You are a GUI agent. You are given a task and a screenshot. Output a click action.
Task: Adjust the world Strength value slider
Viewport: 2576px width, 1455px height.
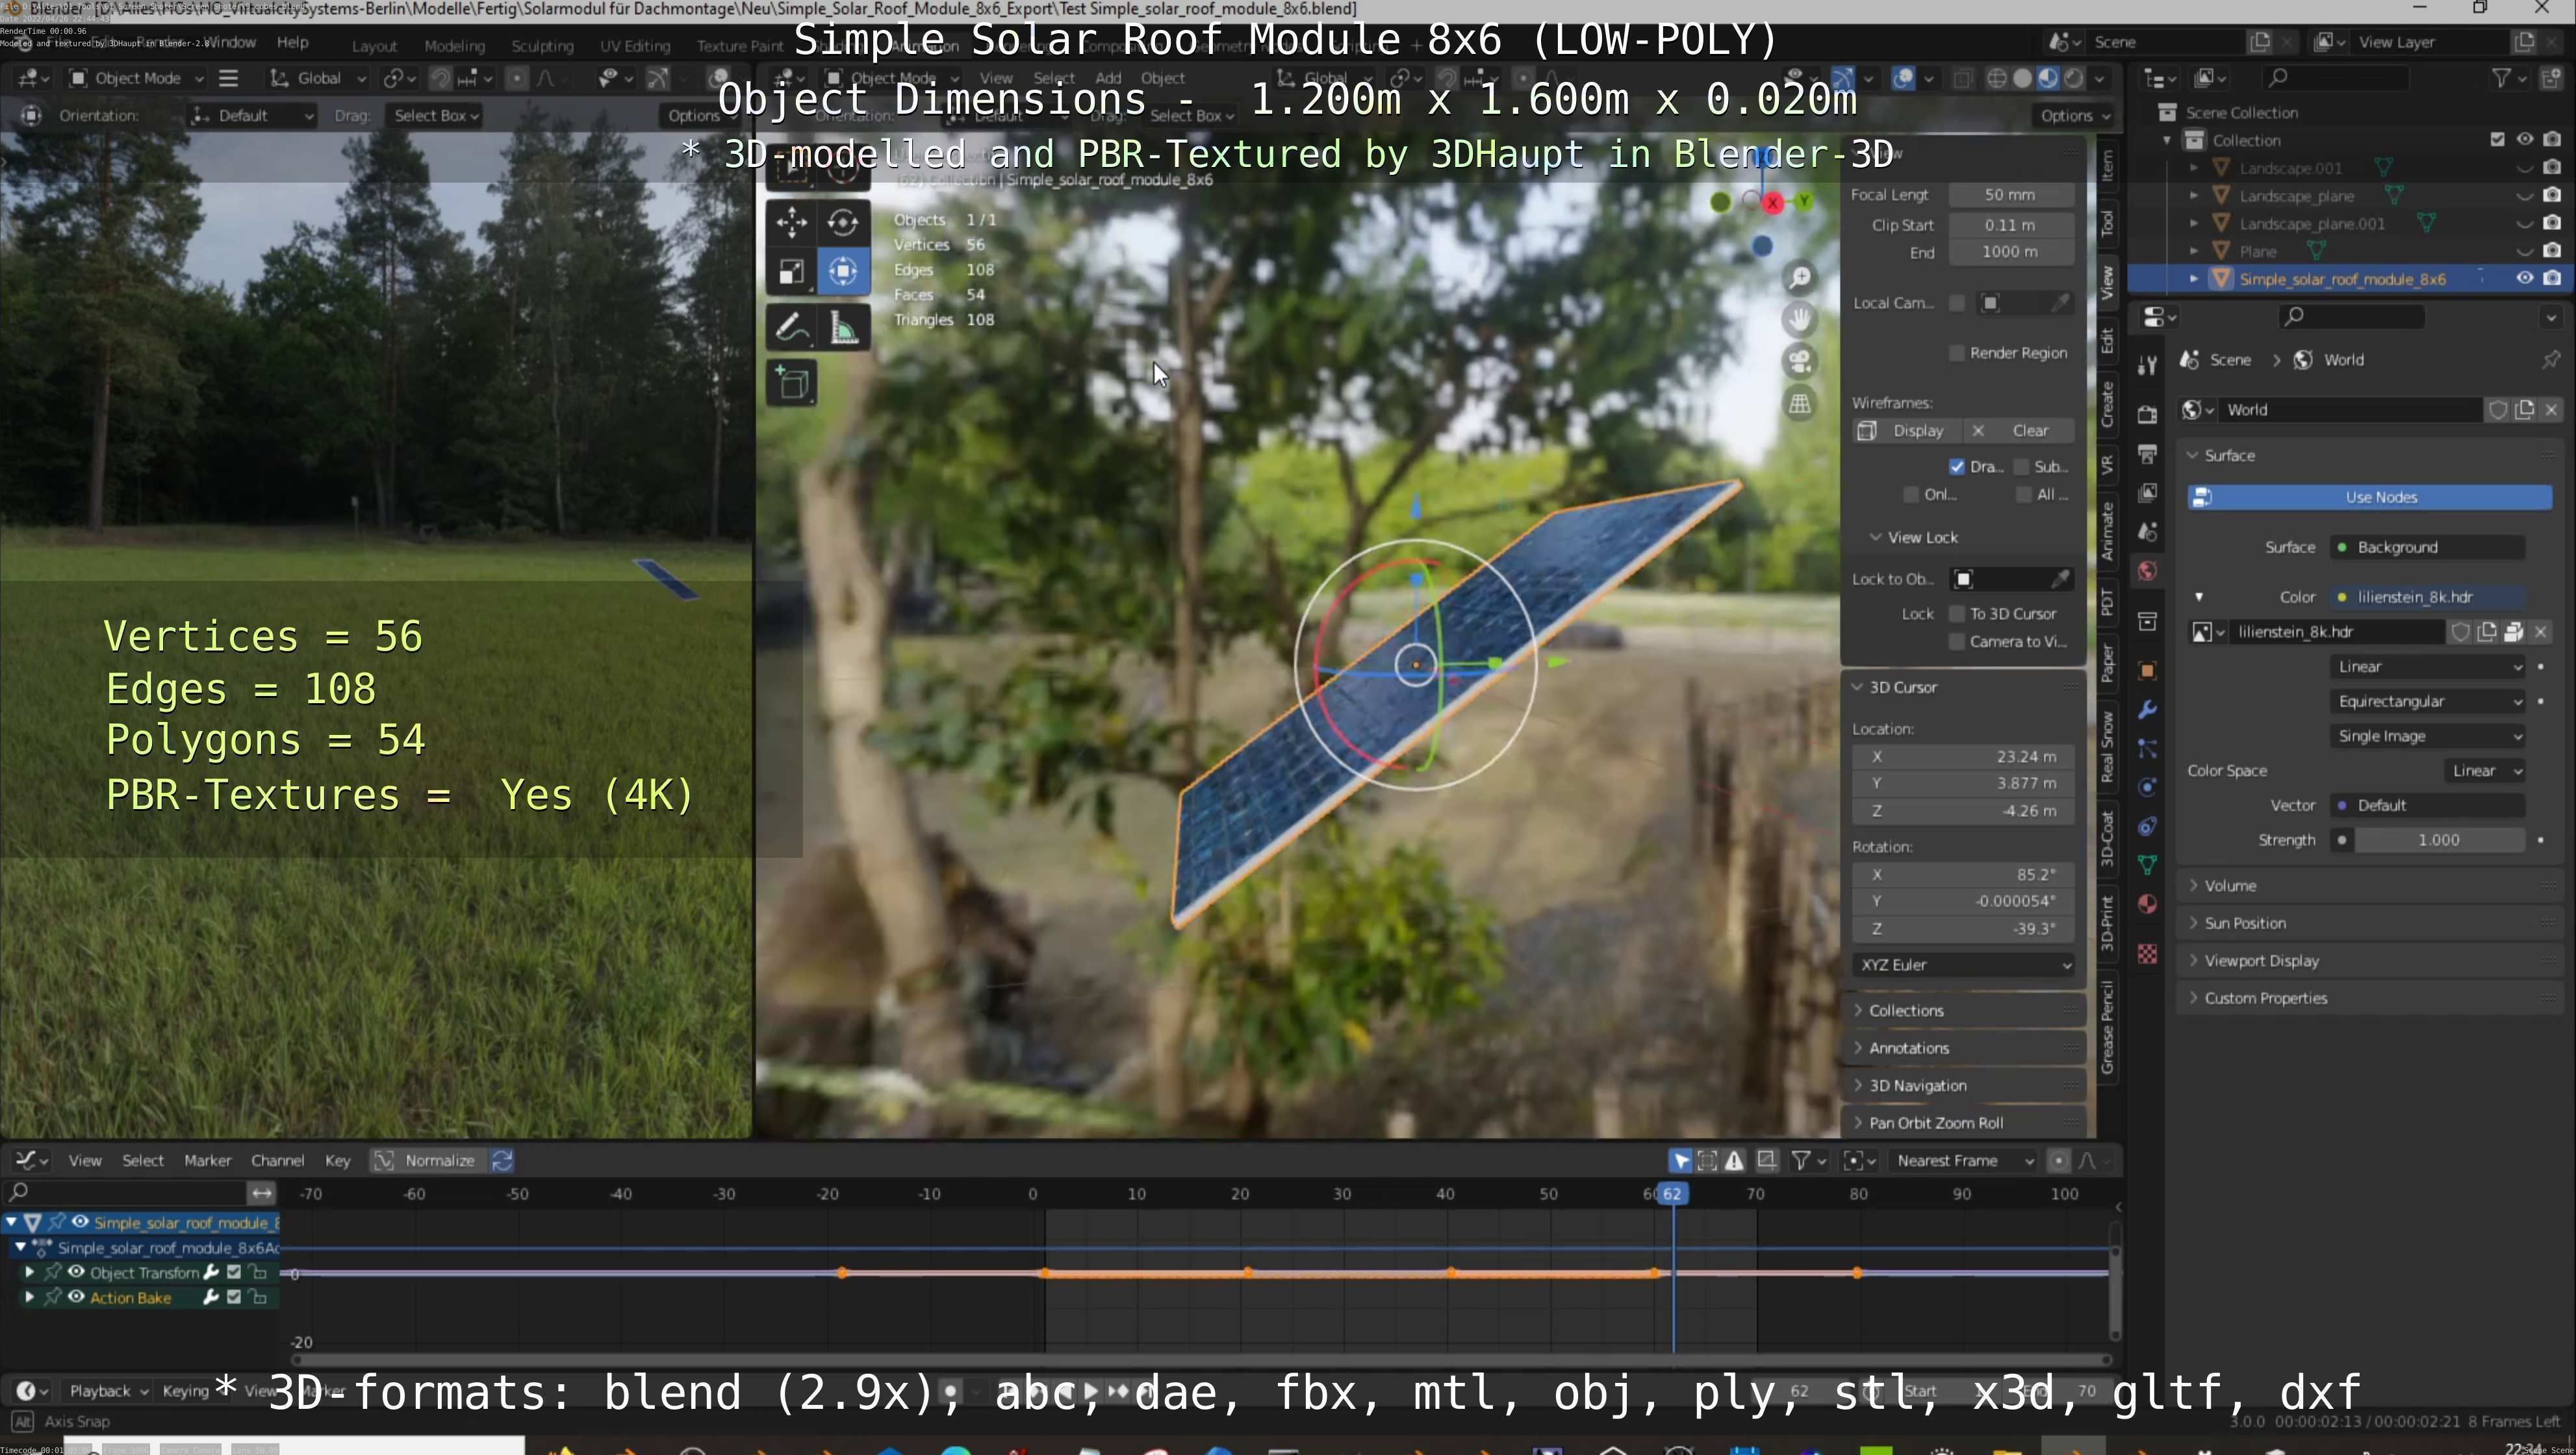coord(2437,840)
